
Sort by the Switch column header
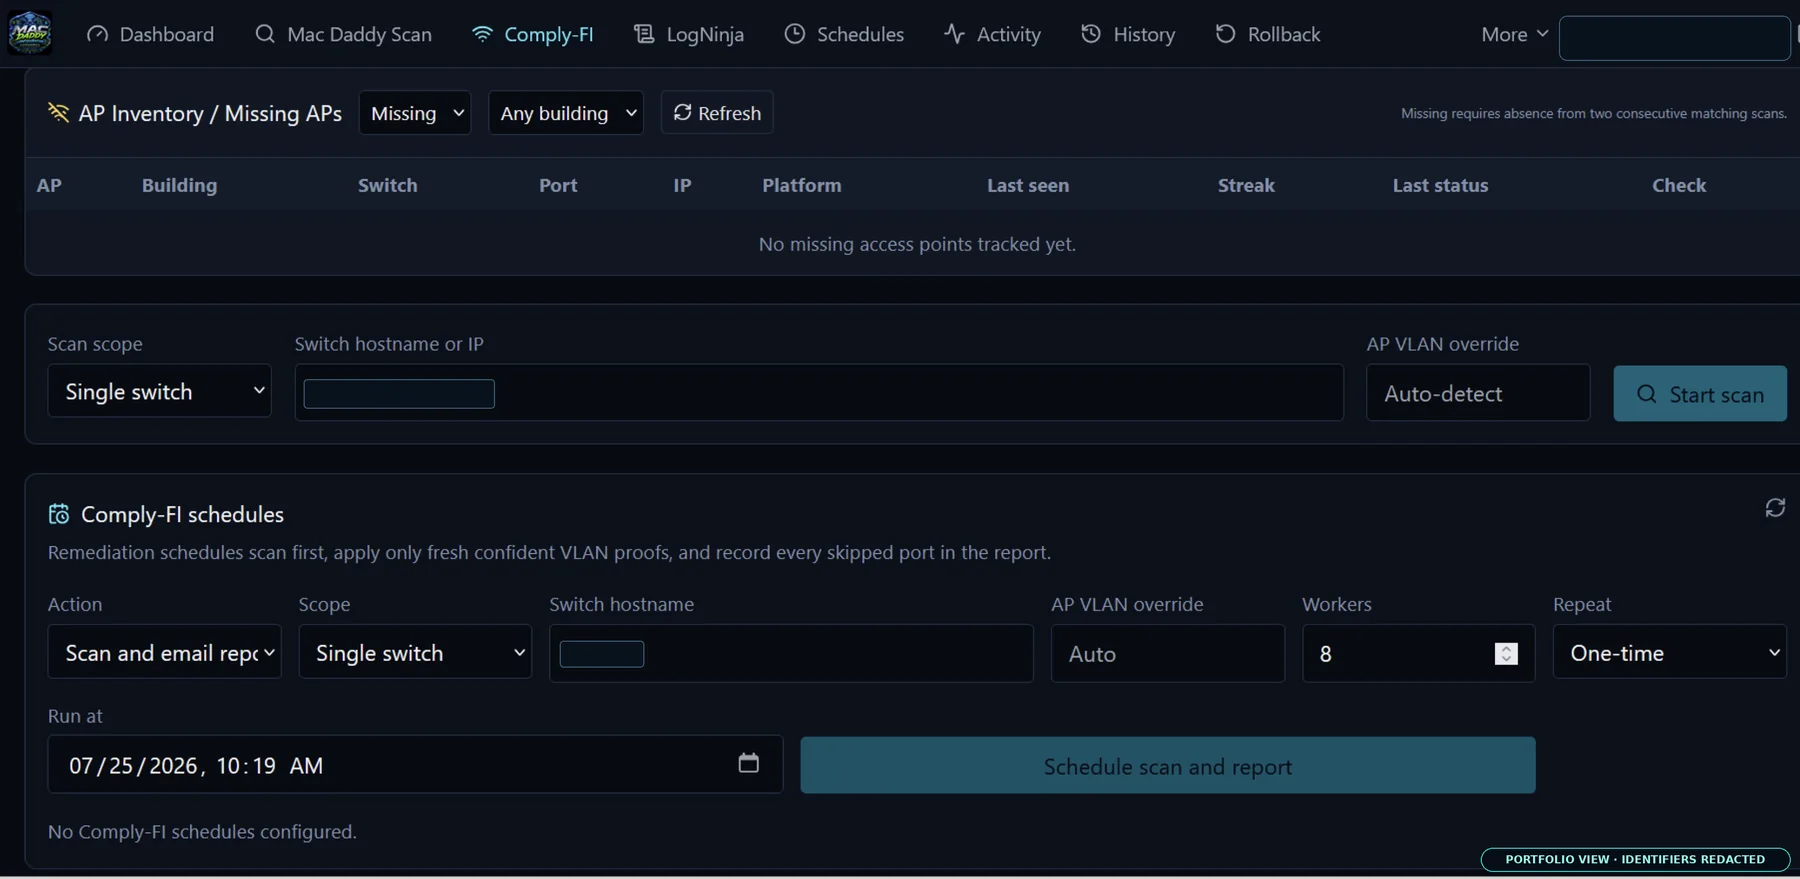pos(388,185)
